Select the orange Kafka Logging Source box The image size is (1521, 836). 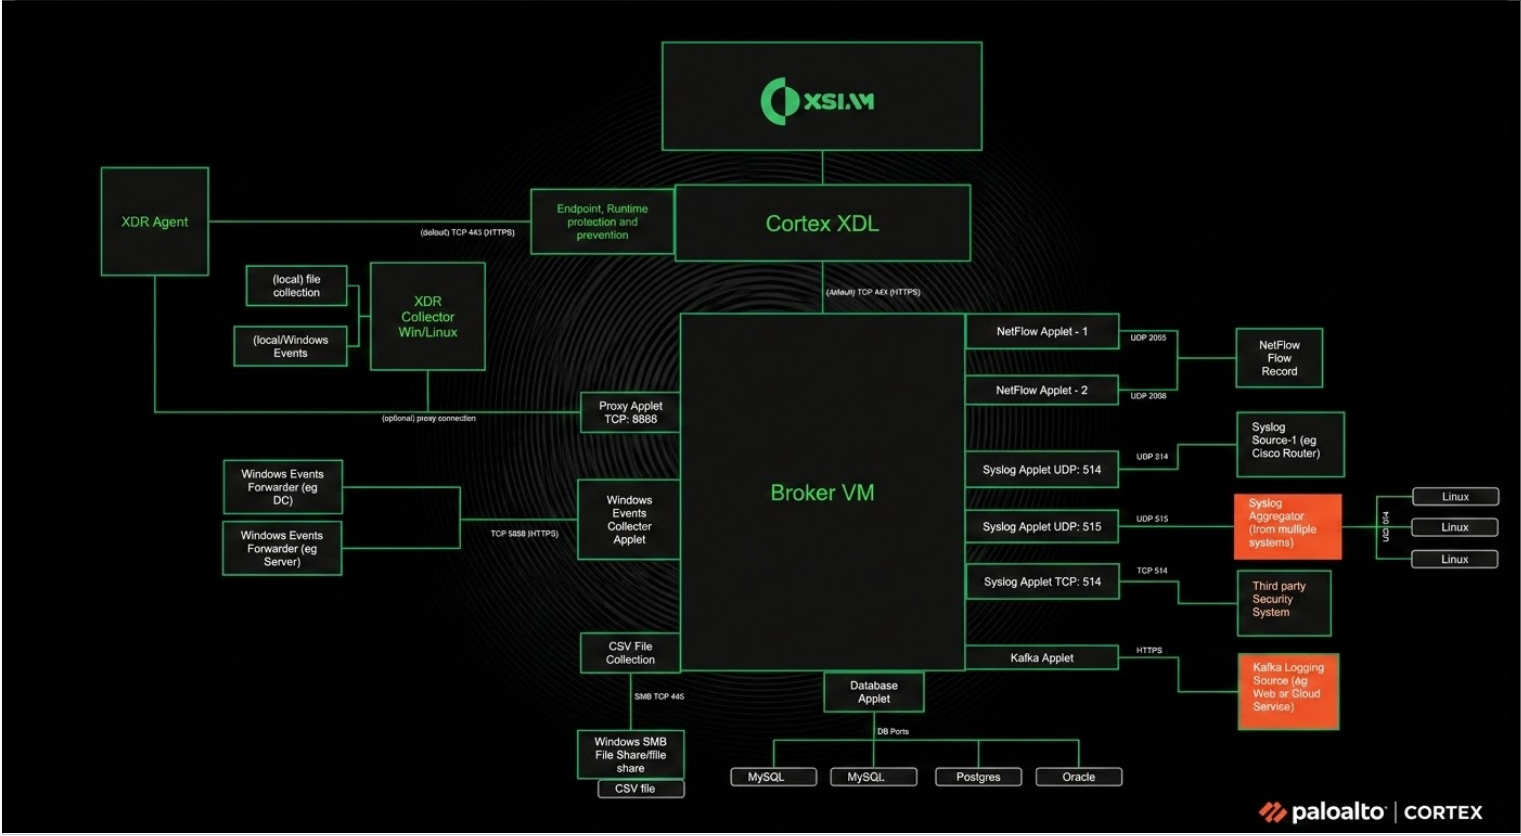1288,692
